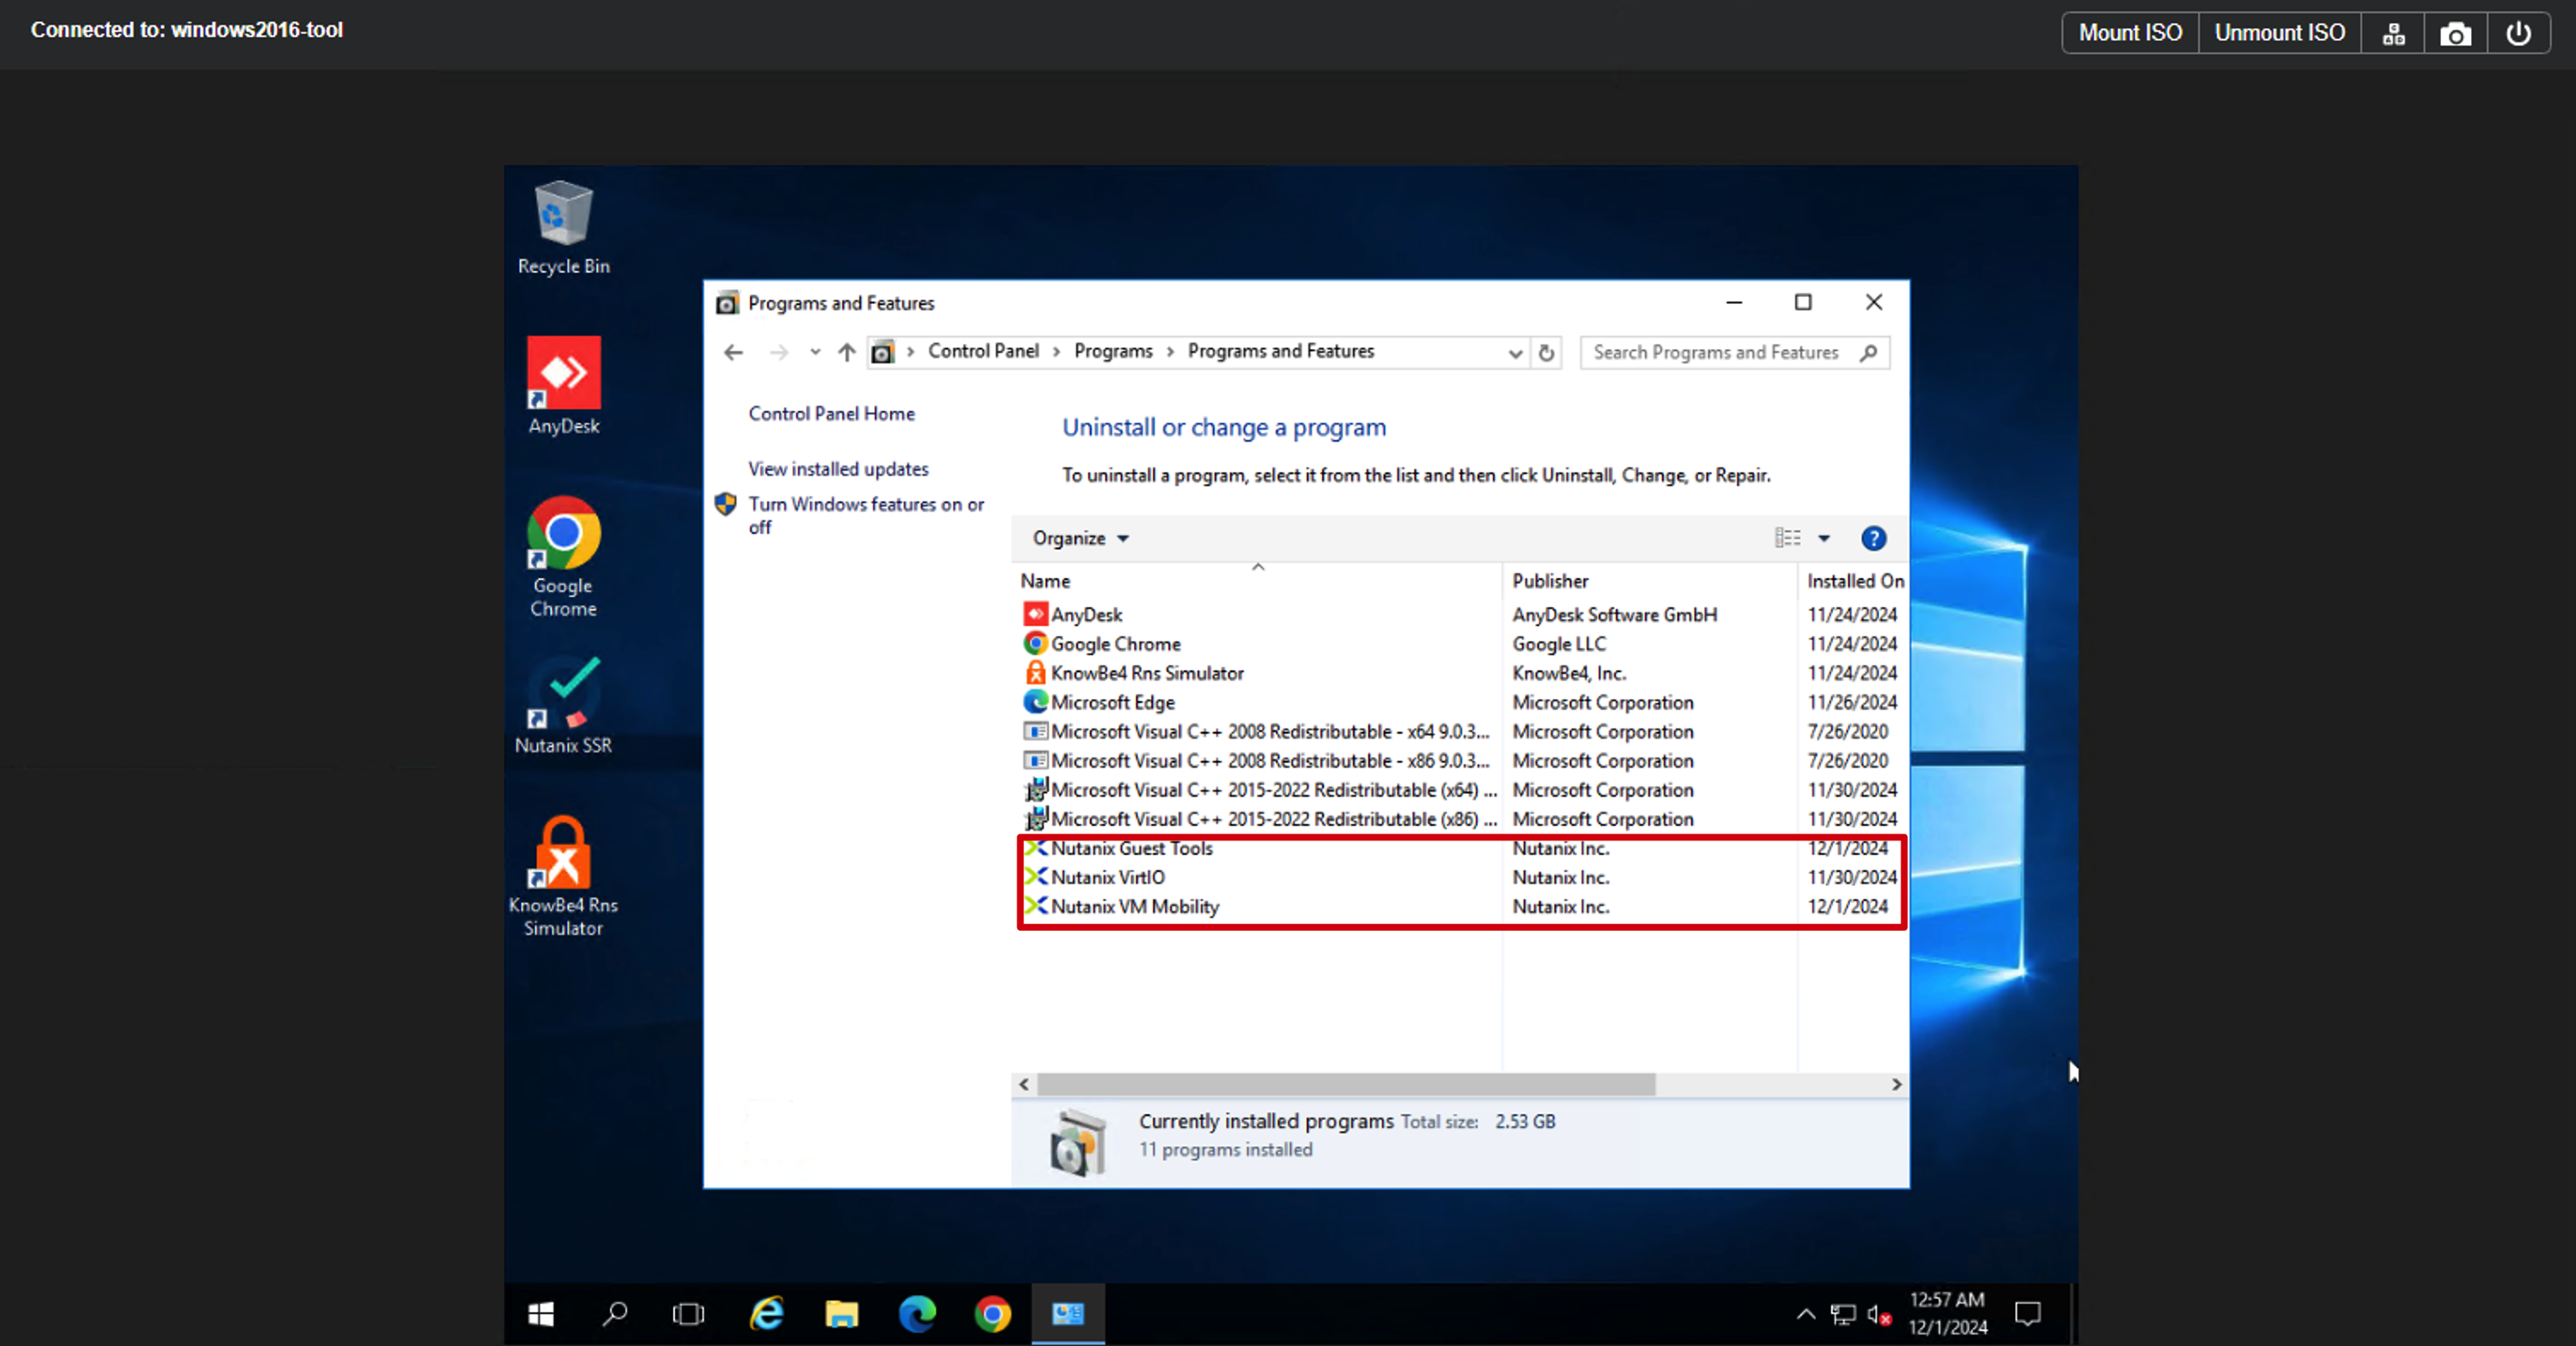Open the Organize dropdown menu

[x=1080, y=538]
